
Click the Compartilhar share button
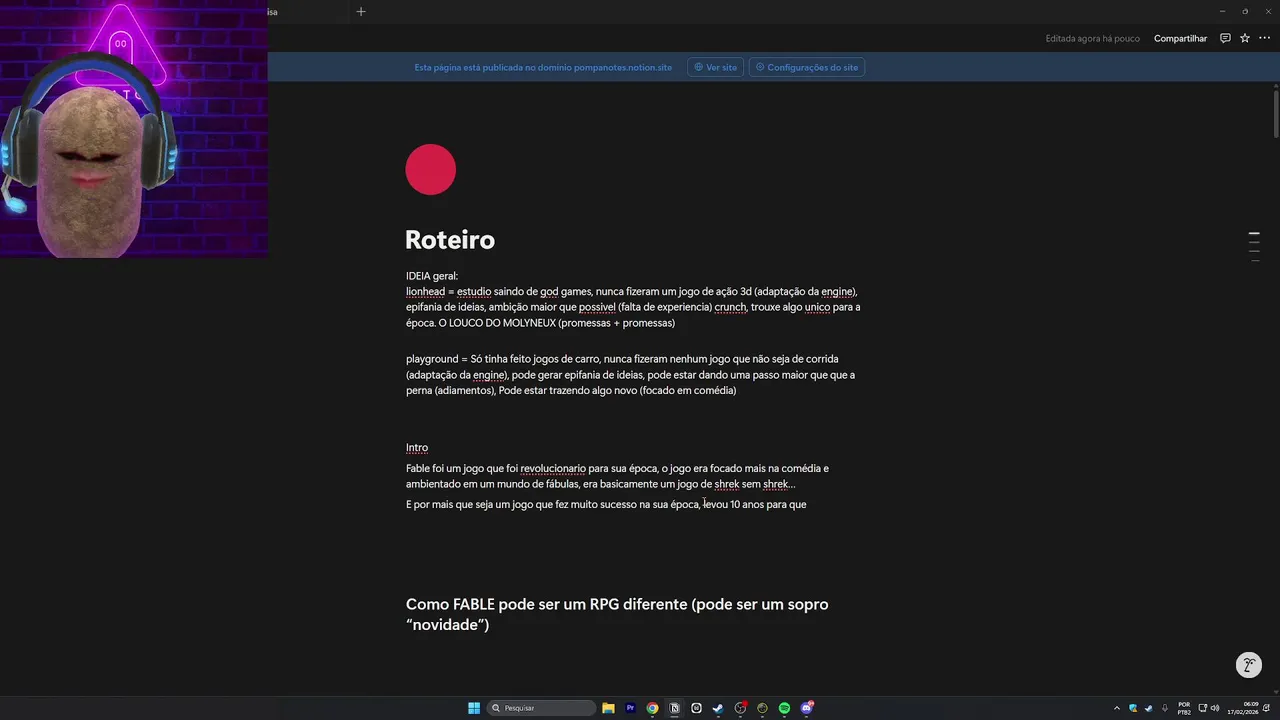click(1180, 38)
